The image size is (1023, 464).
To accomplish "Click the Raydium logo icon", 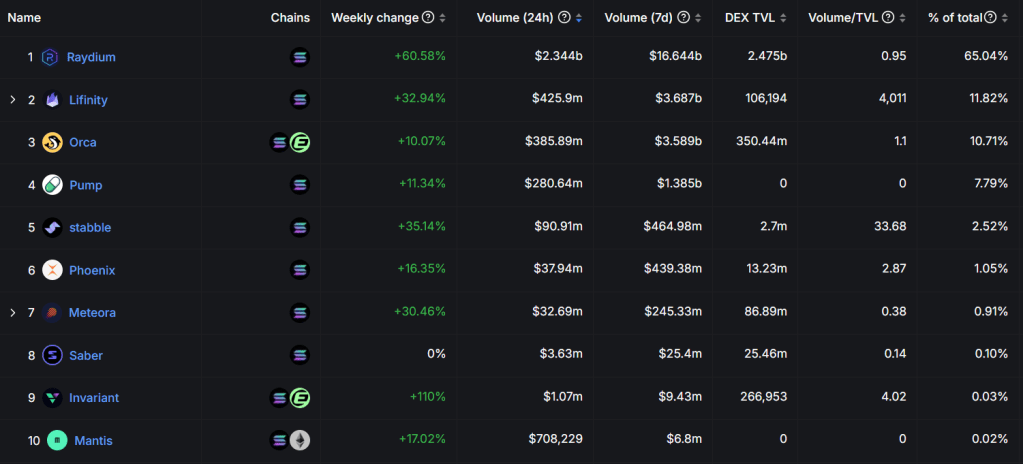I will tap(51, 58).
